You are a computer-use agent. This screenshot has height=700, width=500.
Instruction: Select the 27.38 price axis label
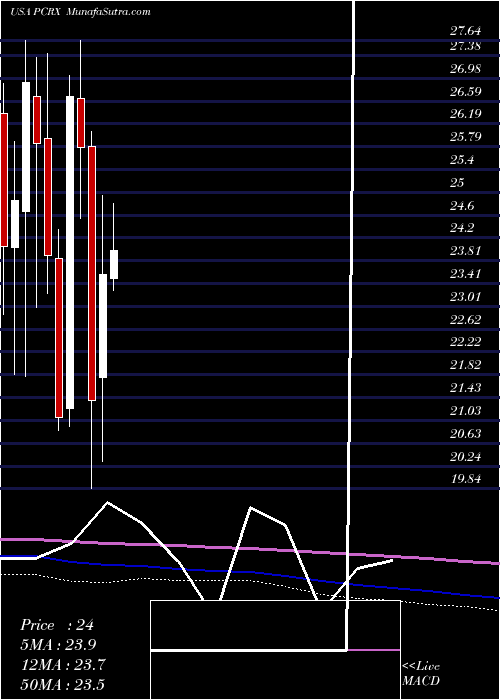click(465, 45)
